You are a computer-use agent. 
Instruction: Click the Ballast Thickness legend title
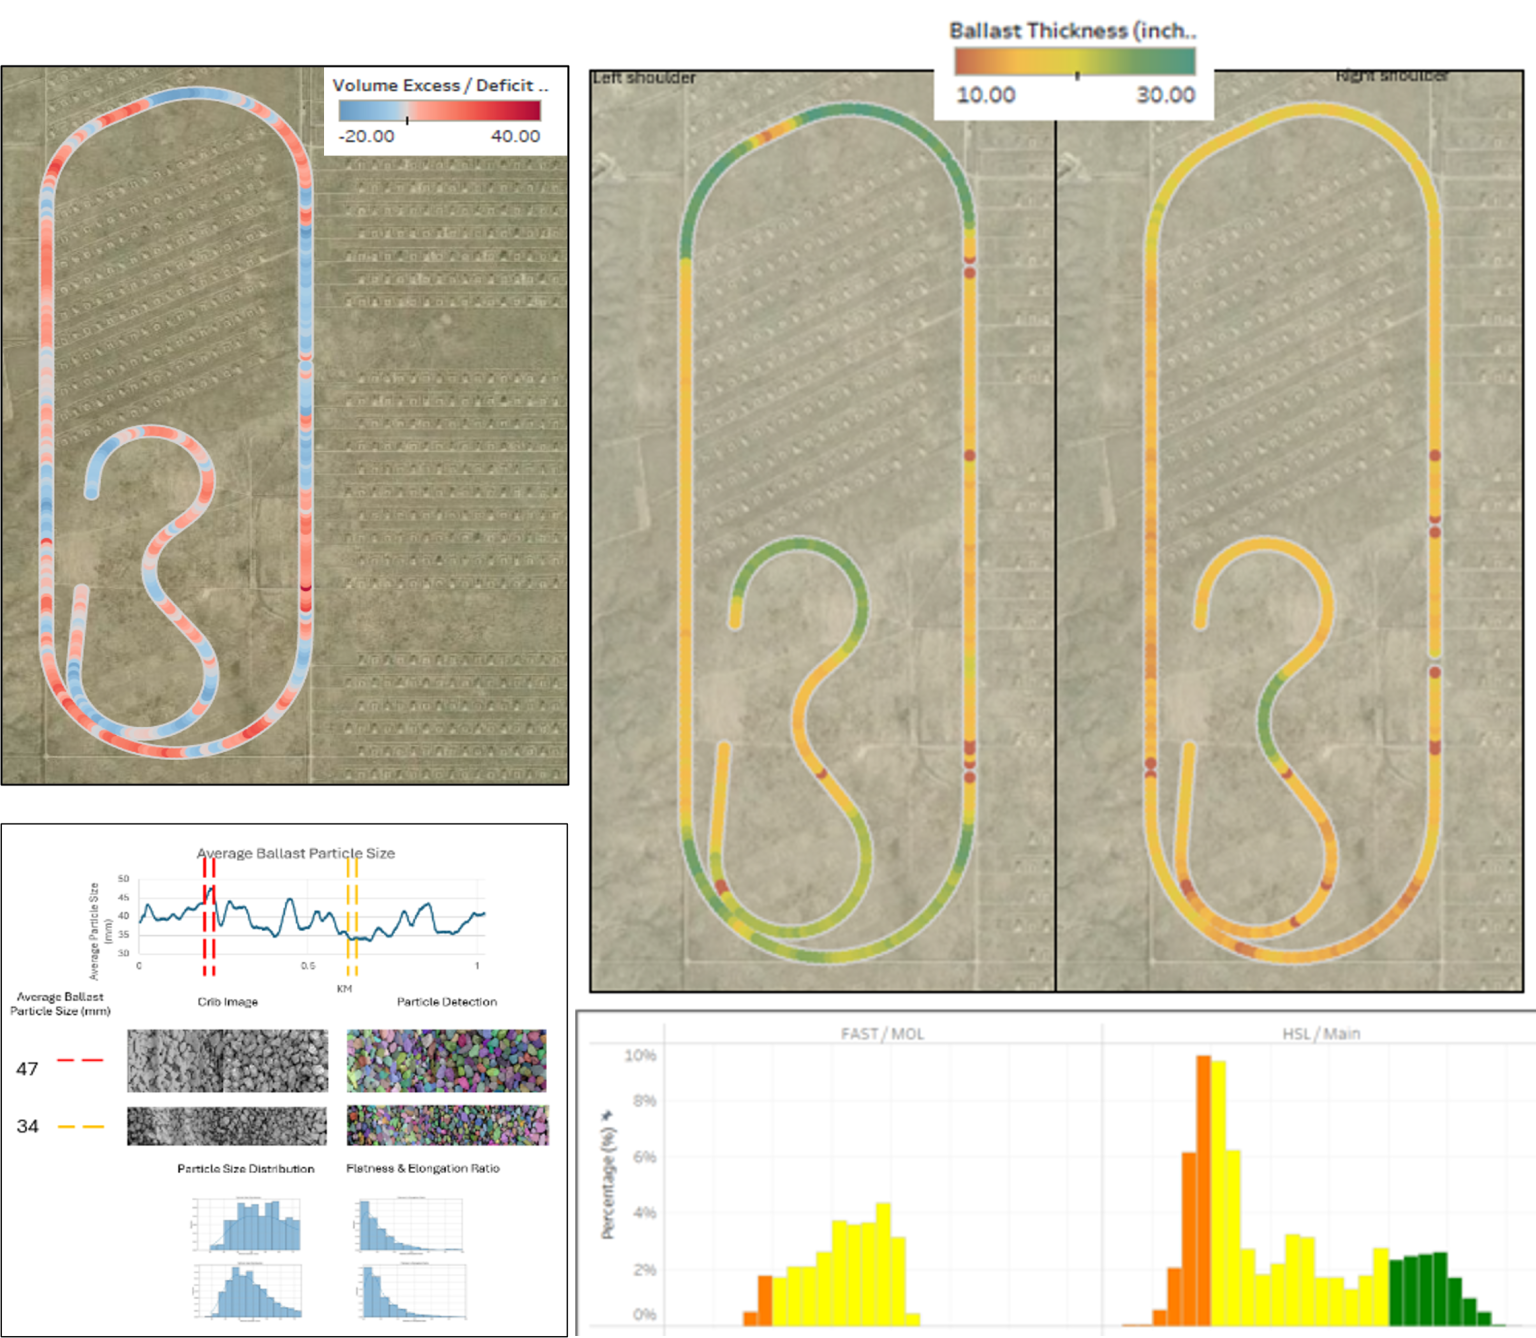tap(1072, 31)
